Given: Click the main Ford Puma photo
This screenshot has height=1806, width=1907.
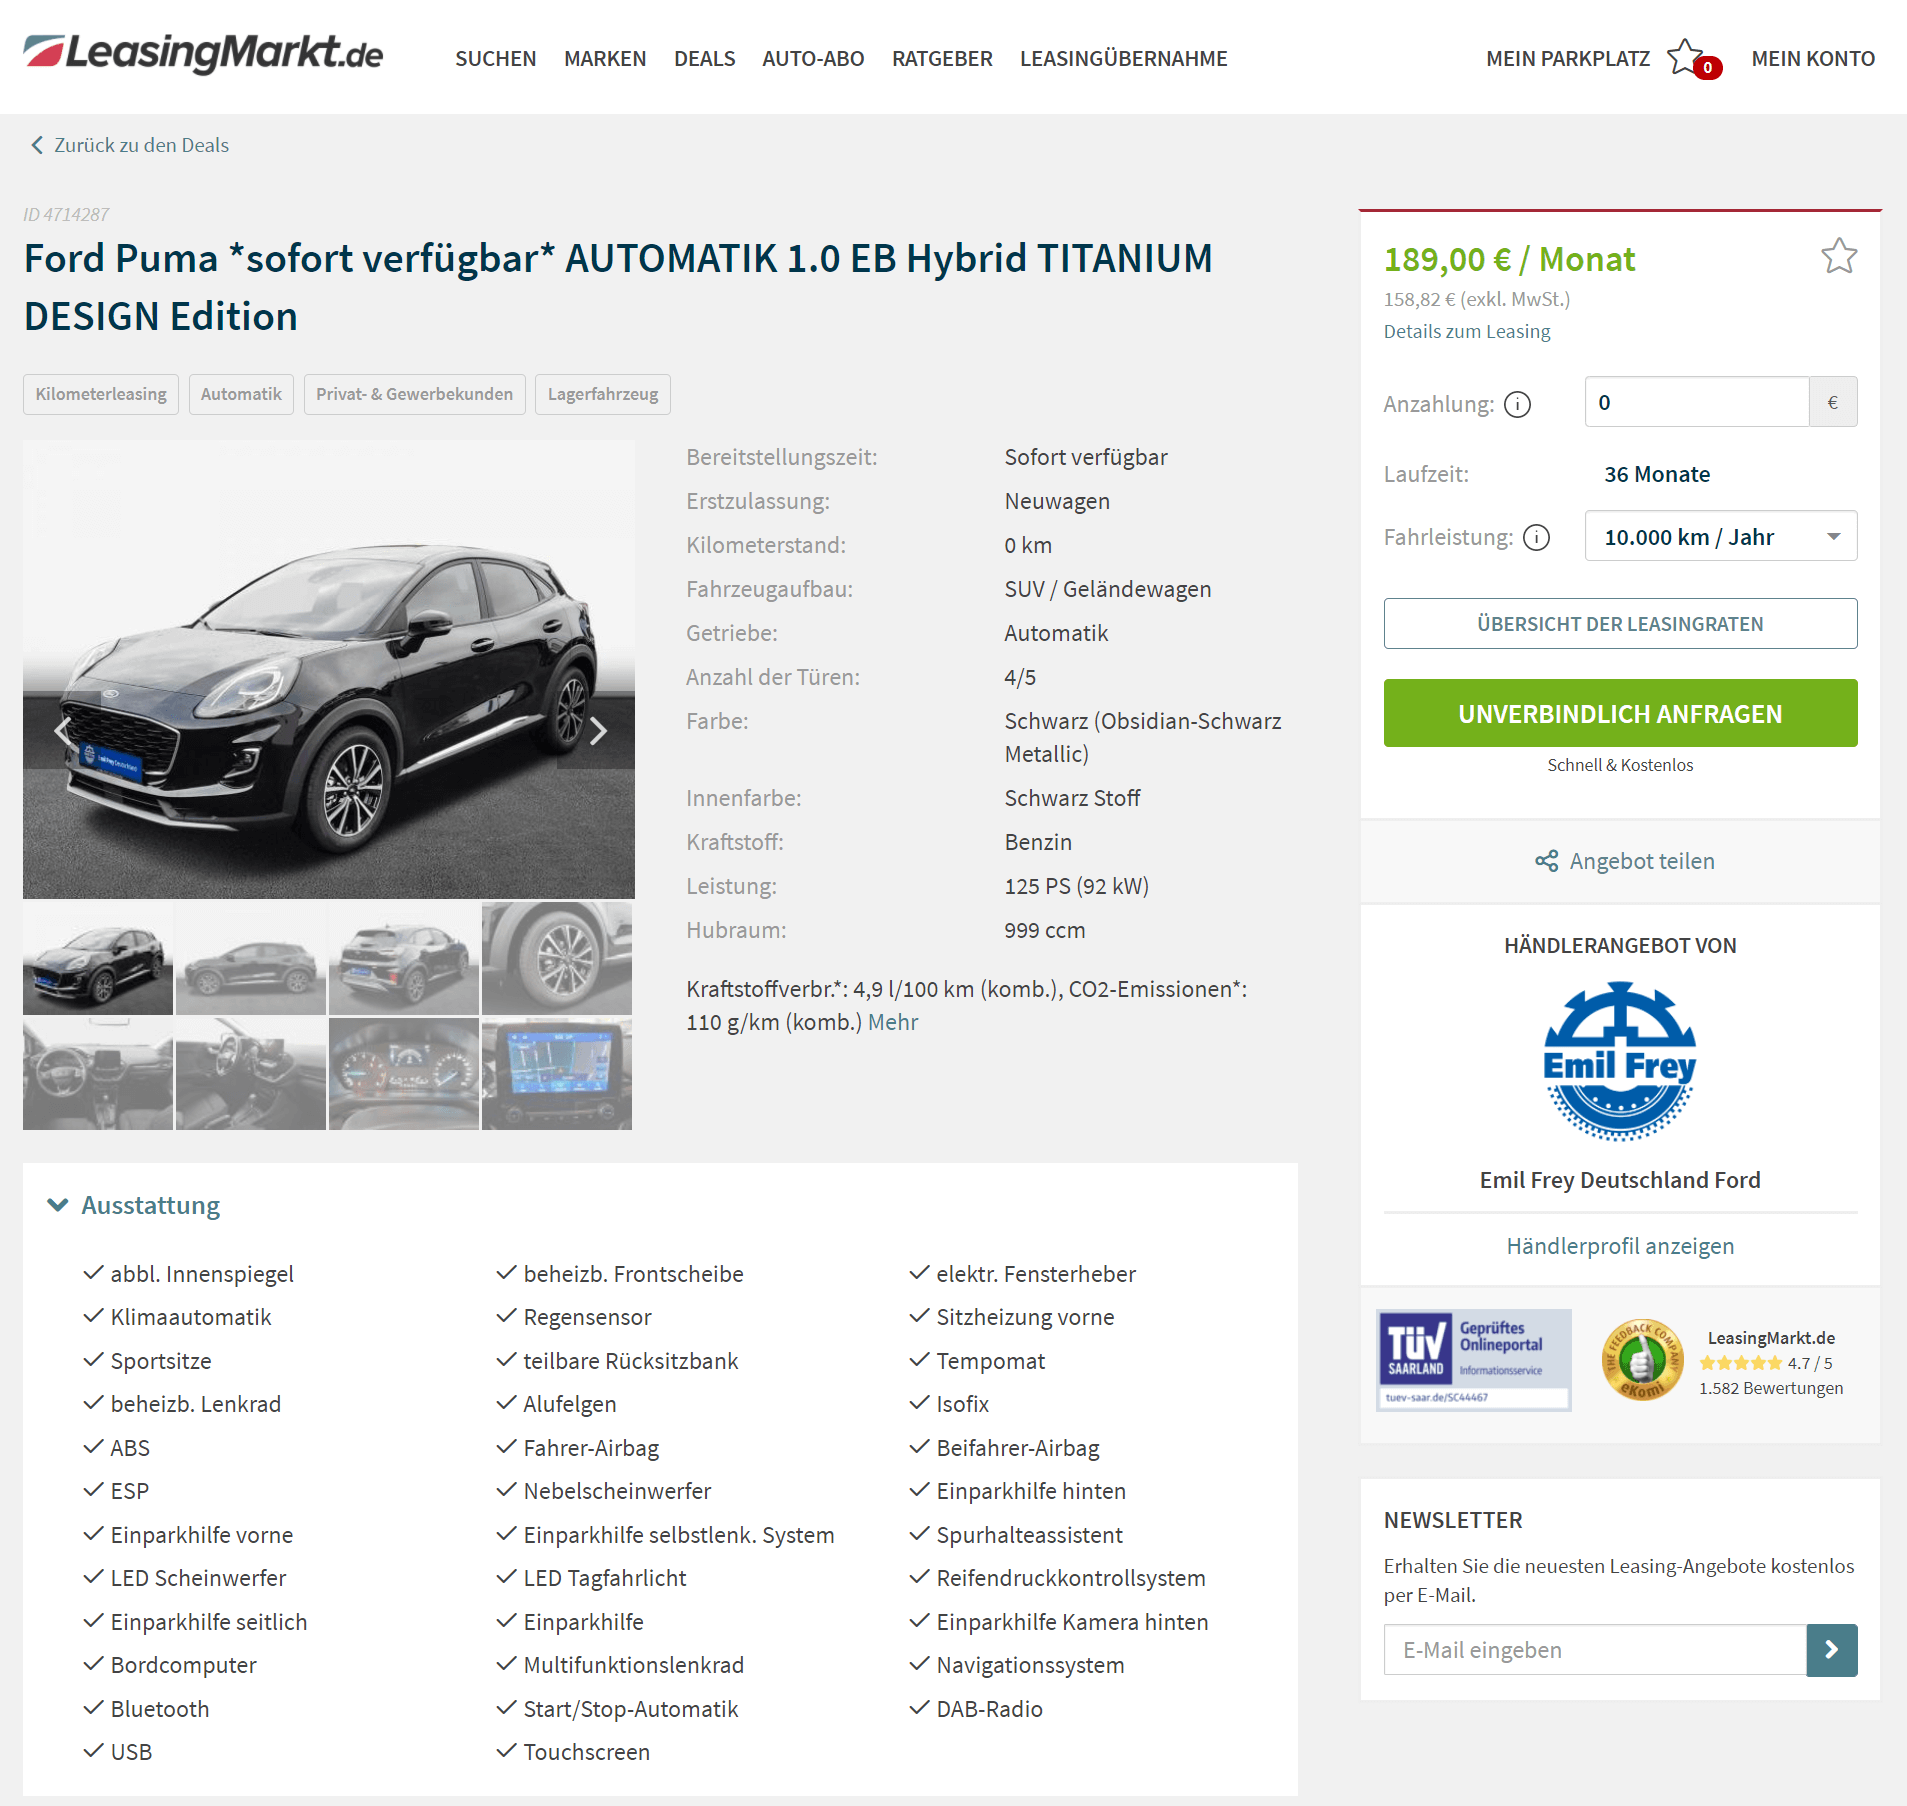Looking at the screenshot, I should pos(329,669).
